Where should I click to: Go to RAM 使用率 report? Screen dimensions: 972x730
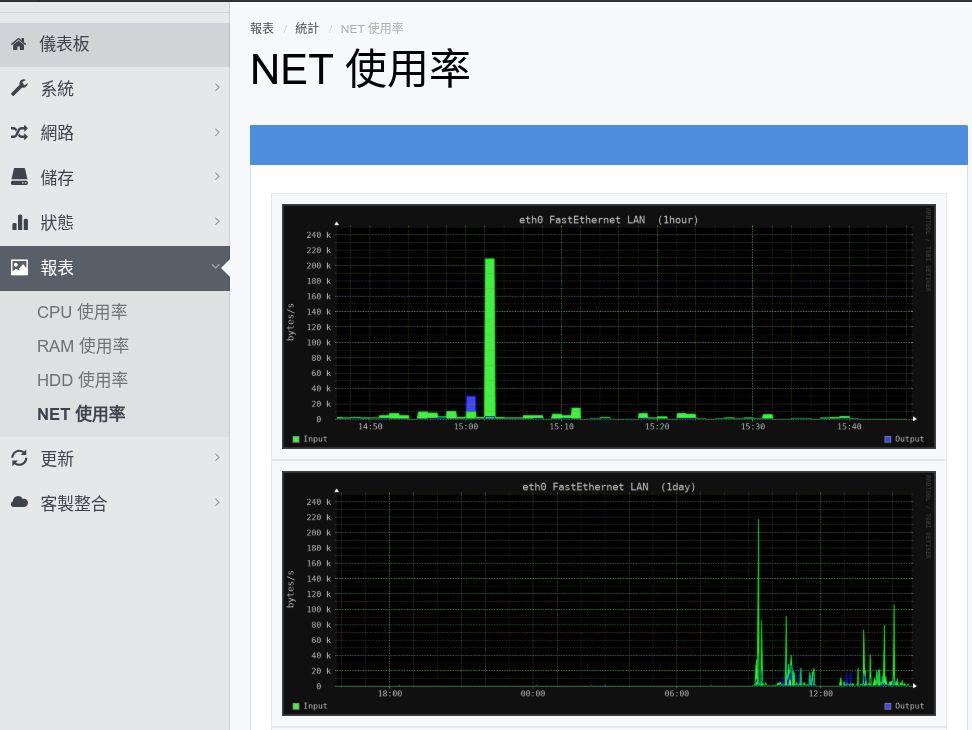point(82,346)
